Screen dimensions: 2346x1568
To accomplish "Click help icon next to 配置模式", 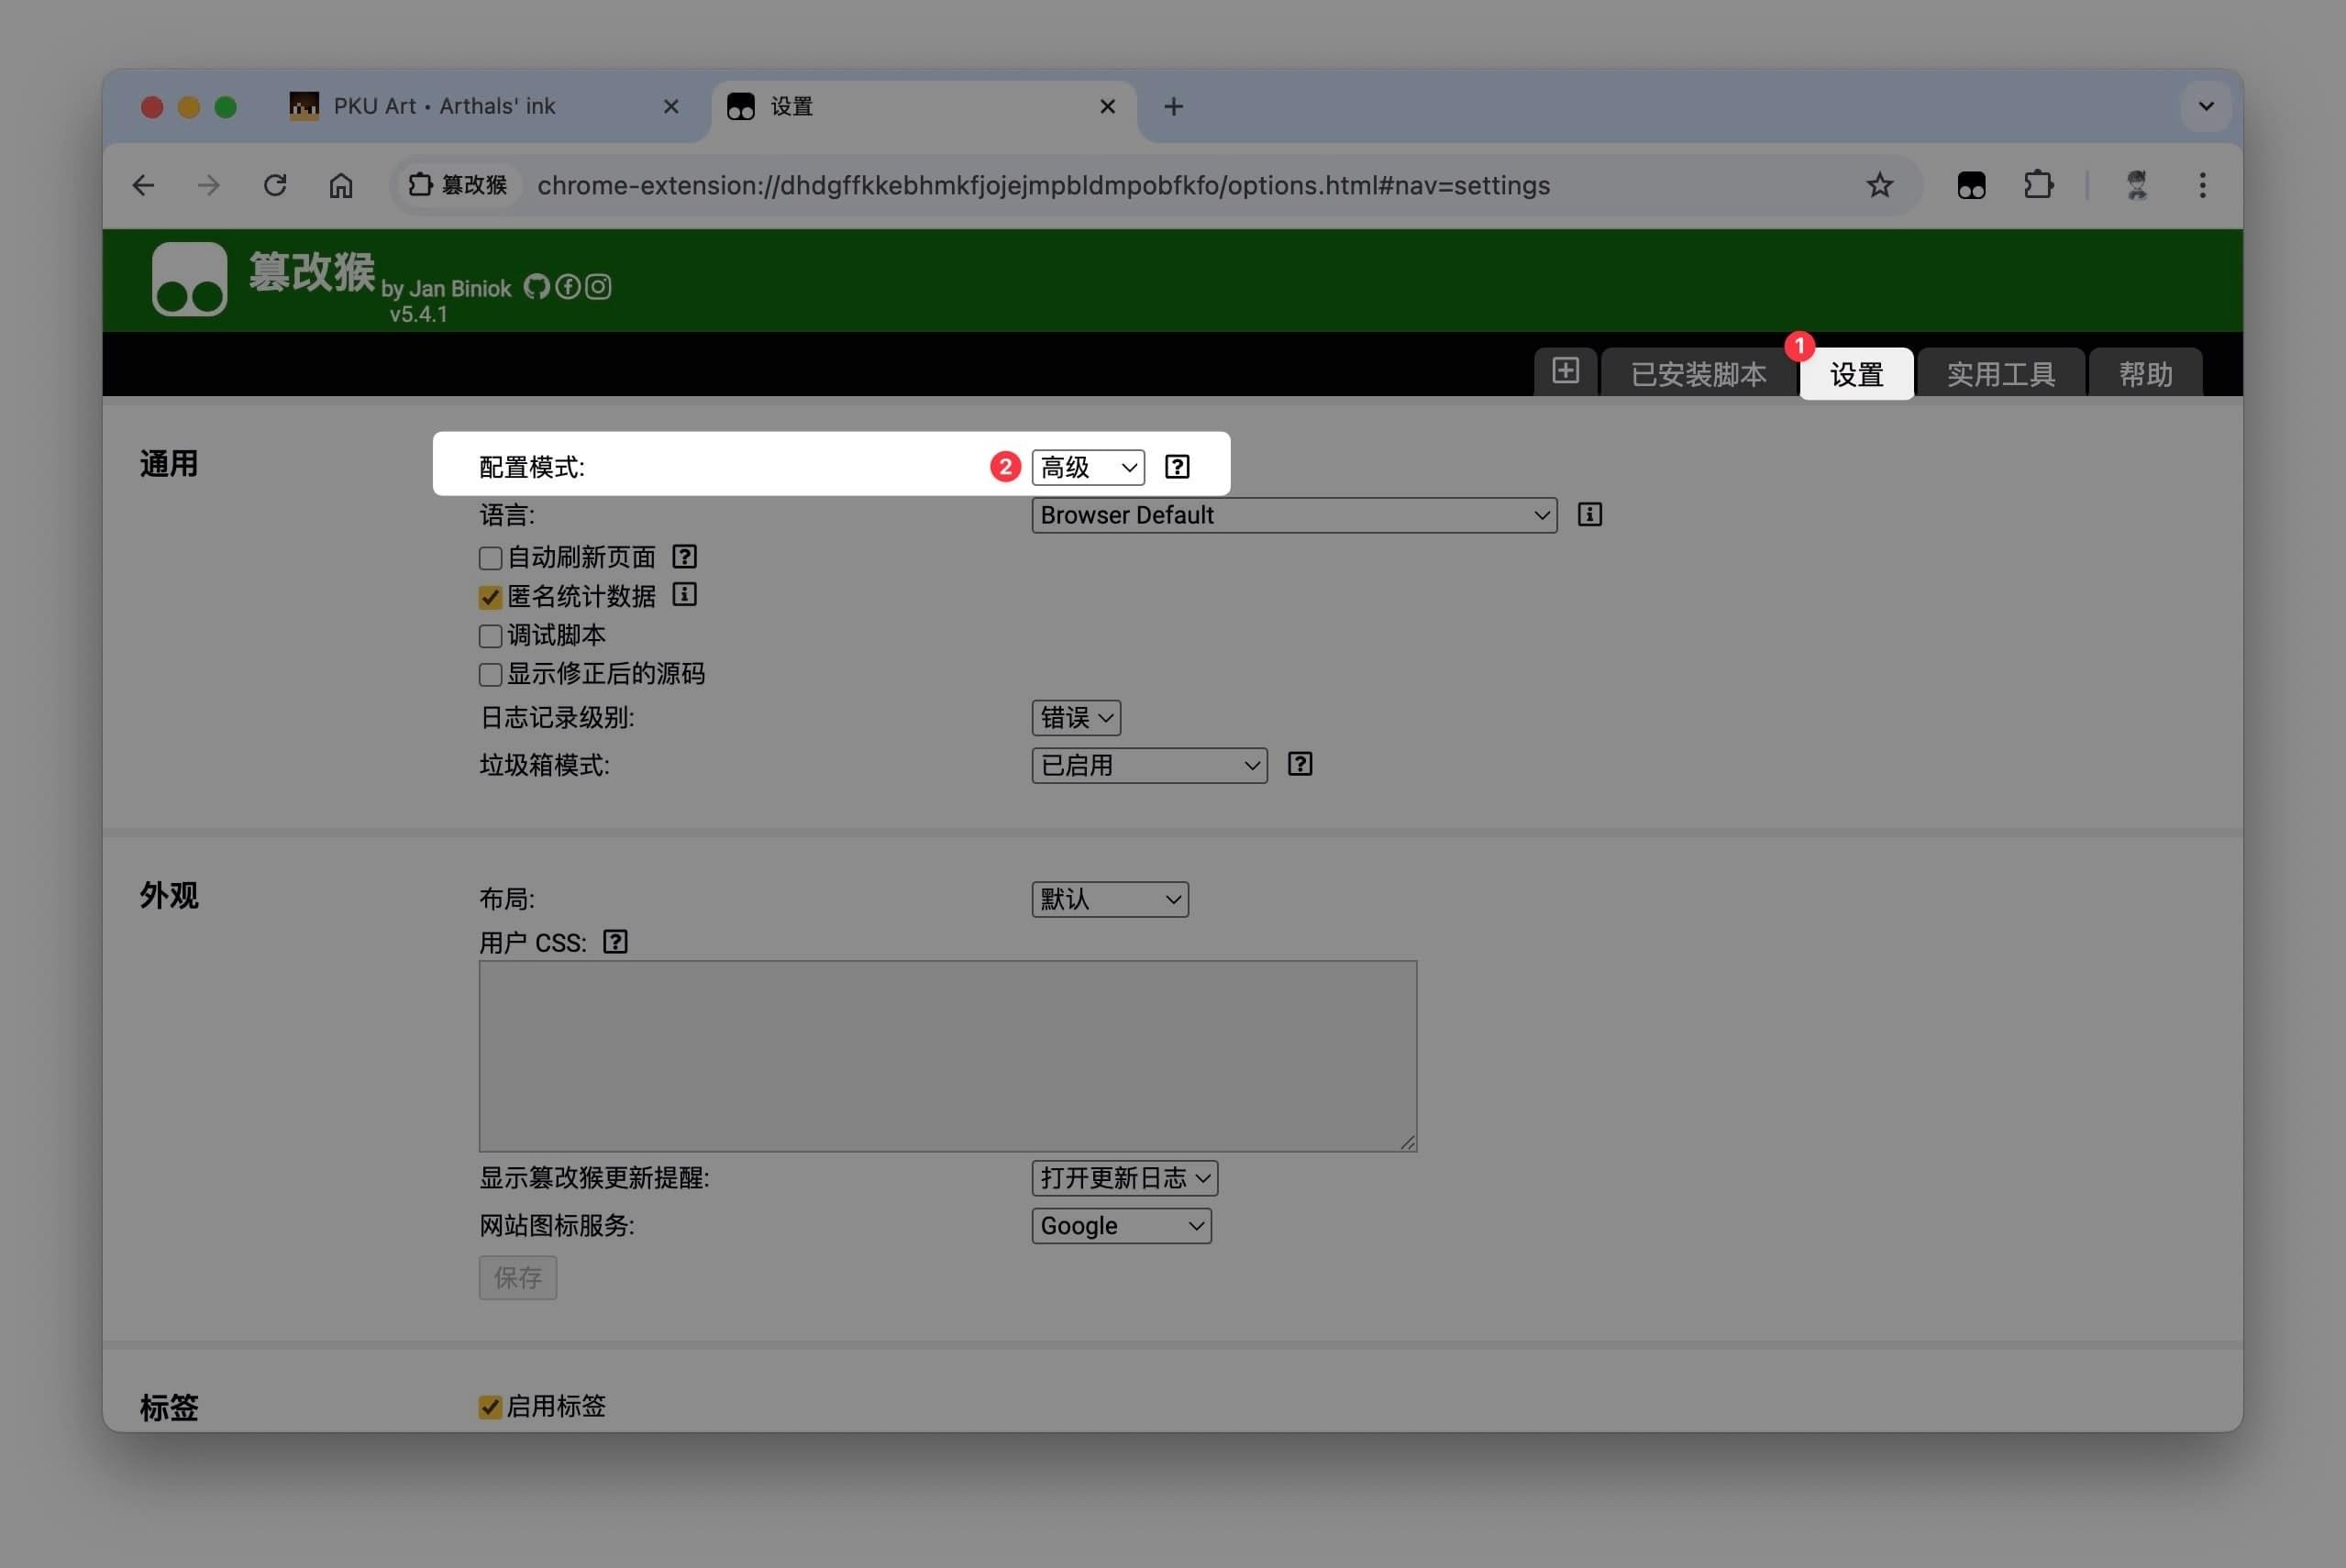I will point(1177,467).
